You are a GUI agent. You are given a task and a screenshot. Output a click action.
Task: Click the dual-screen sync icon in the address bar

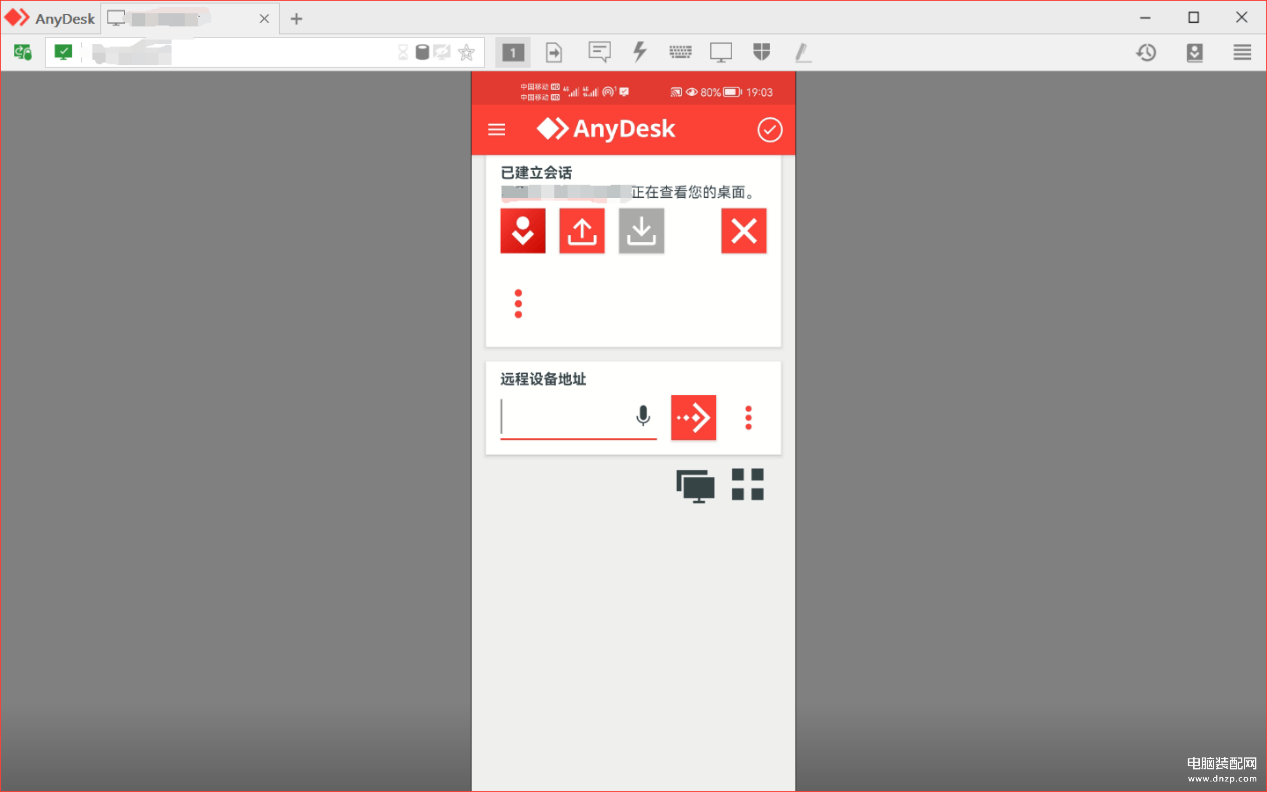[x=442, y=52]
